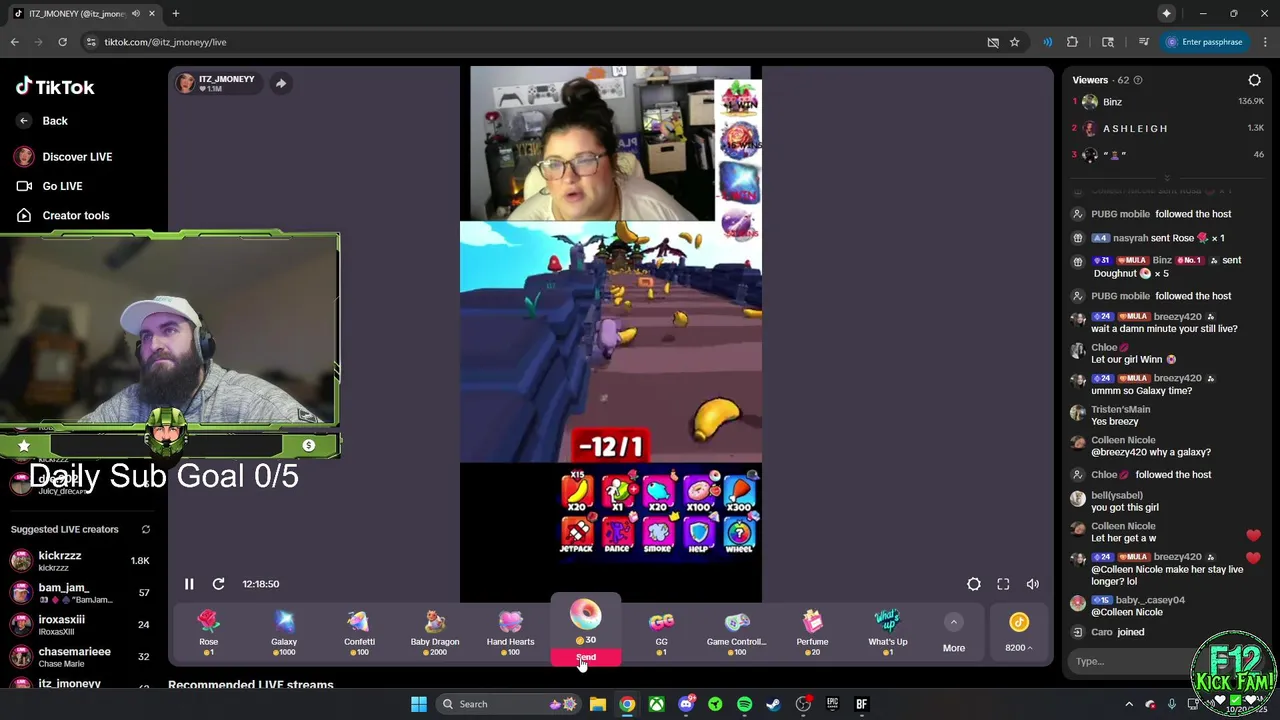Image resolution: width=1280 pixels, height=720 pixels.
Task: Pick the Hand Hearts gift
Action: click(510, 632)
